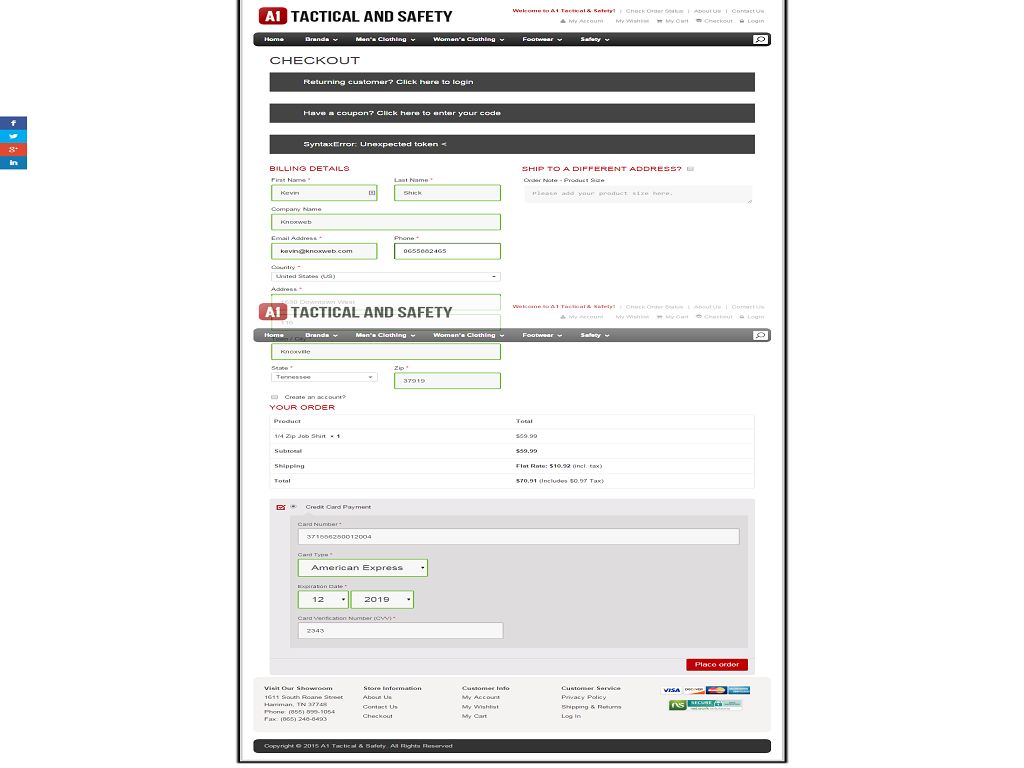The image size is (1024, 768).
Task: Open the Country dropdown
Action: pyautogui.click(x=385, y=276)
